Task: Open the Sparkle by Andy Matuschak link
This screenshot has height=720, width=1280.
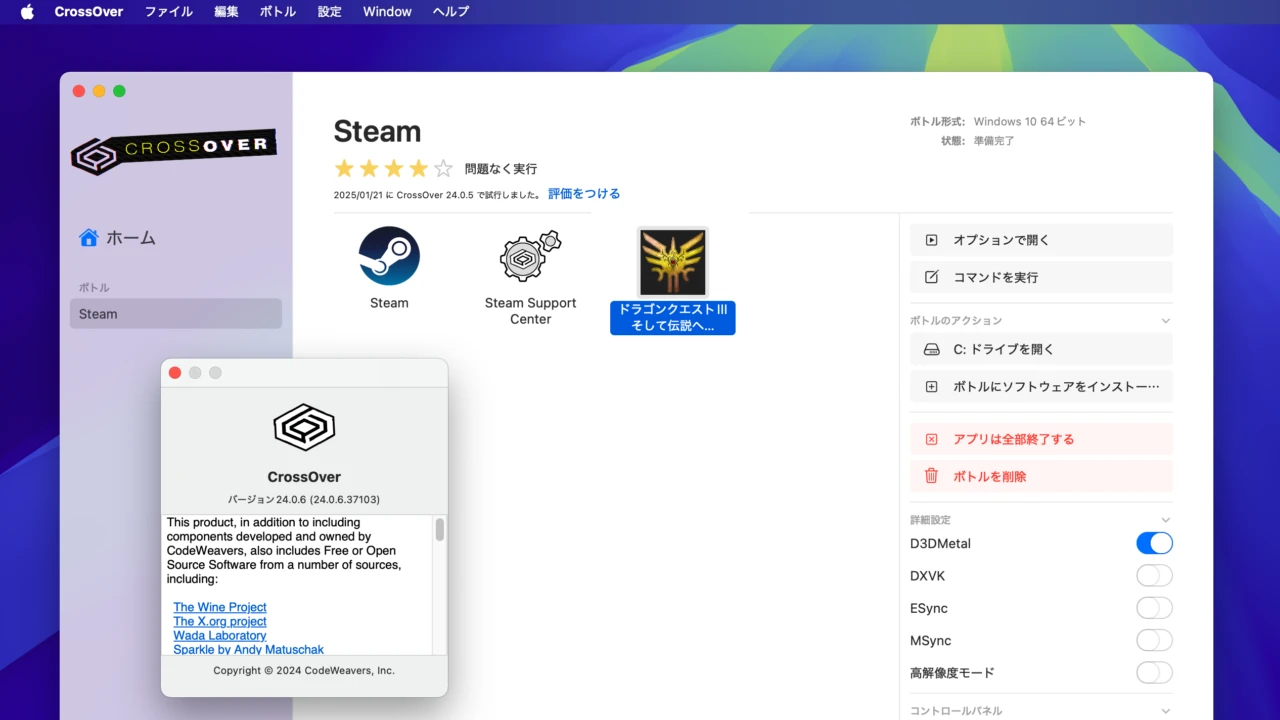Action: click(248, 649)
